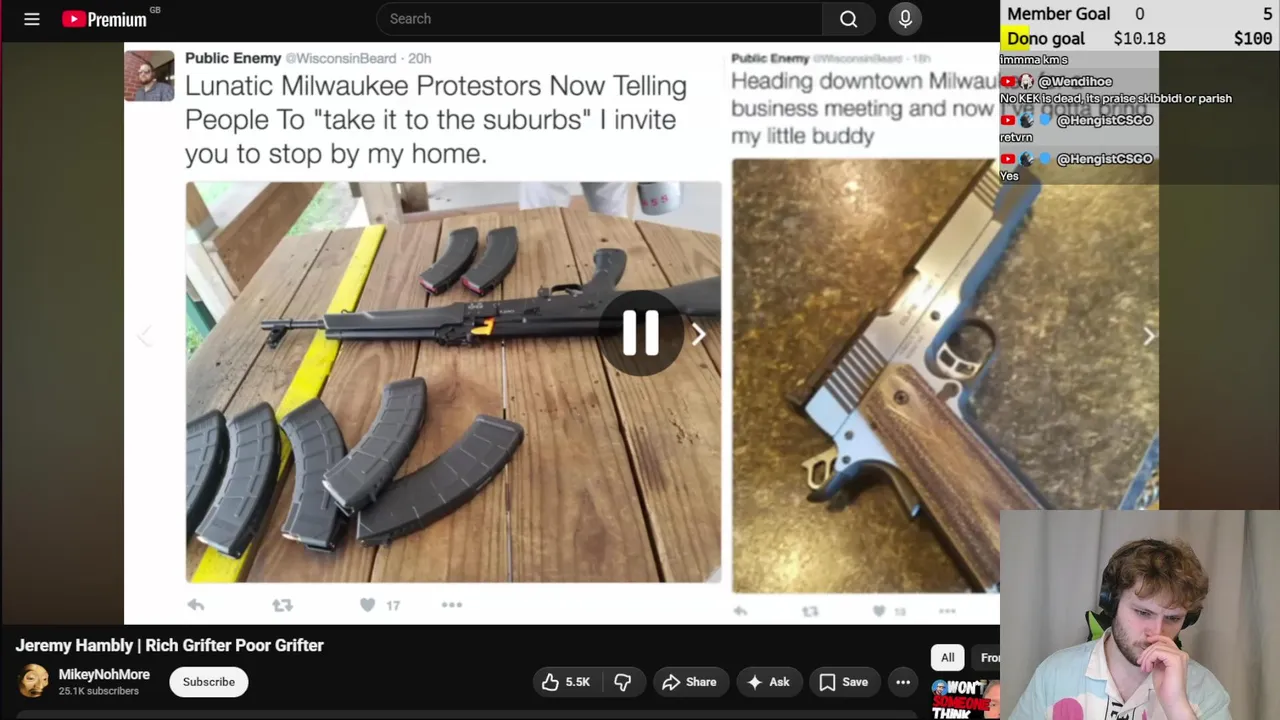Focus the Search input field

[600, 19]
